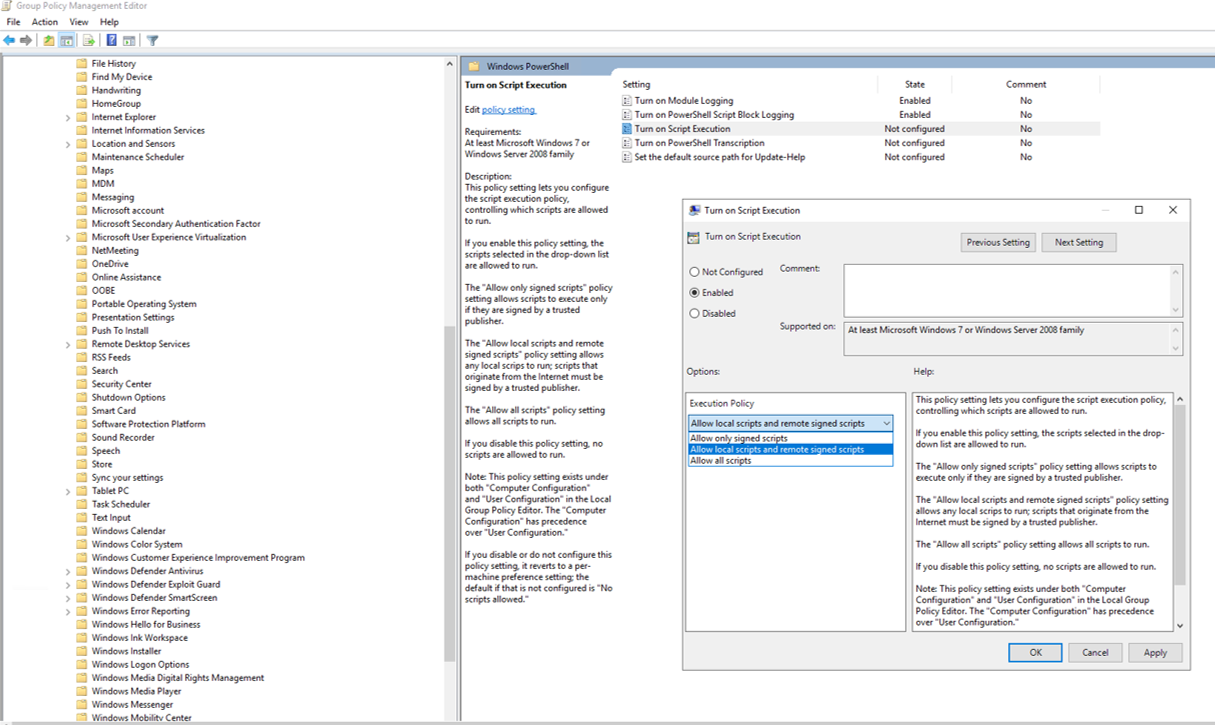Open the 'policy setting' edit link

tap(509, 110)
